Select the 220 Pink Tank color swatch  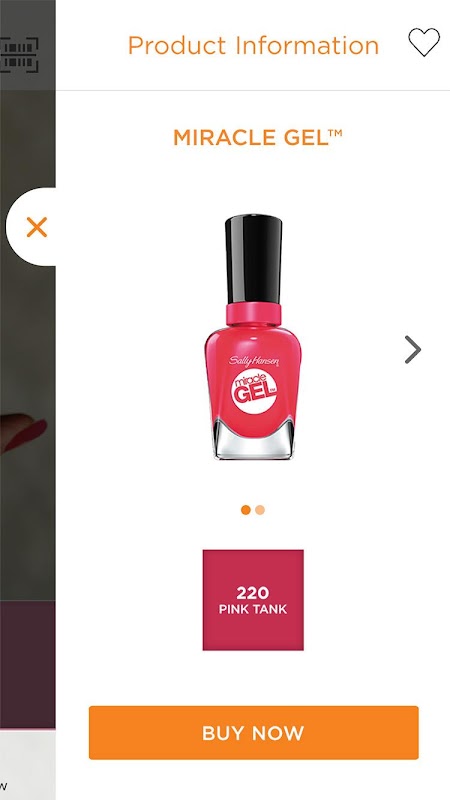click(253, 600)
